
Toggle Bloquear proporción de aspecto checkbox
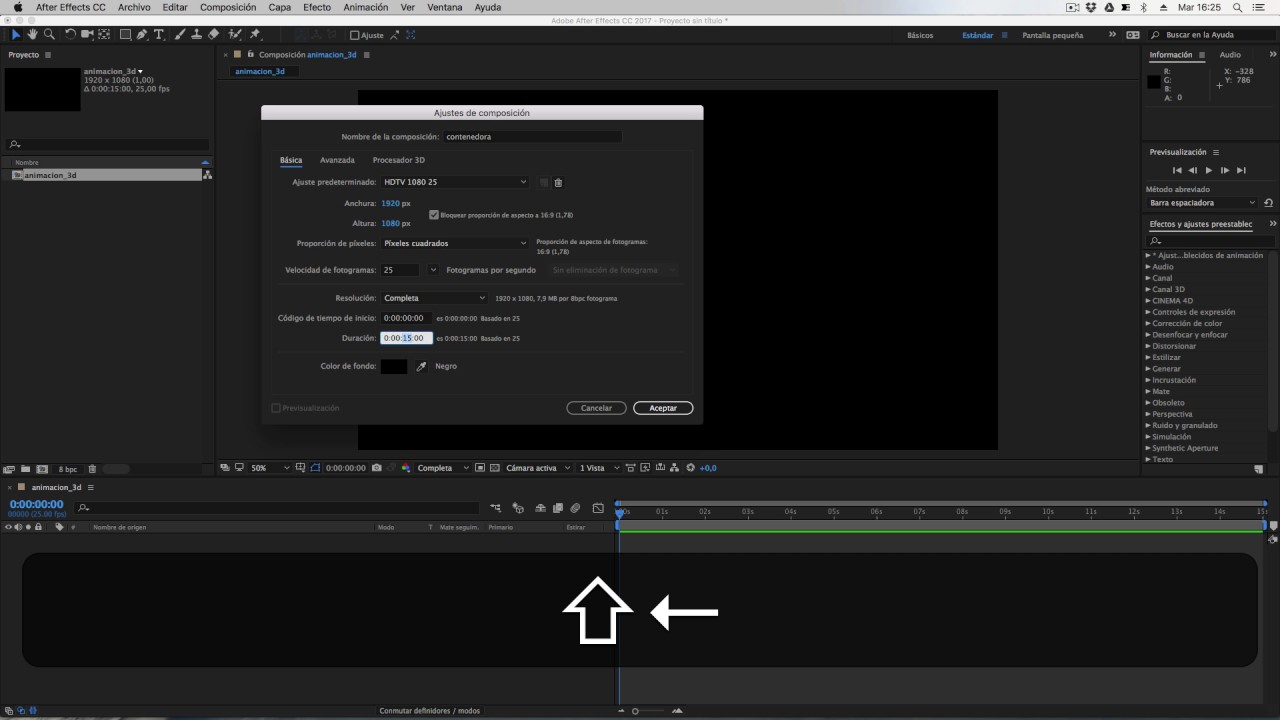434,215
